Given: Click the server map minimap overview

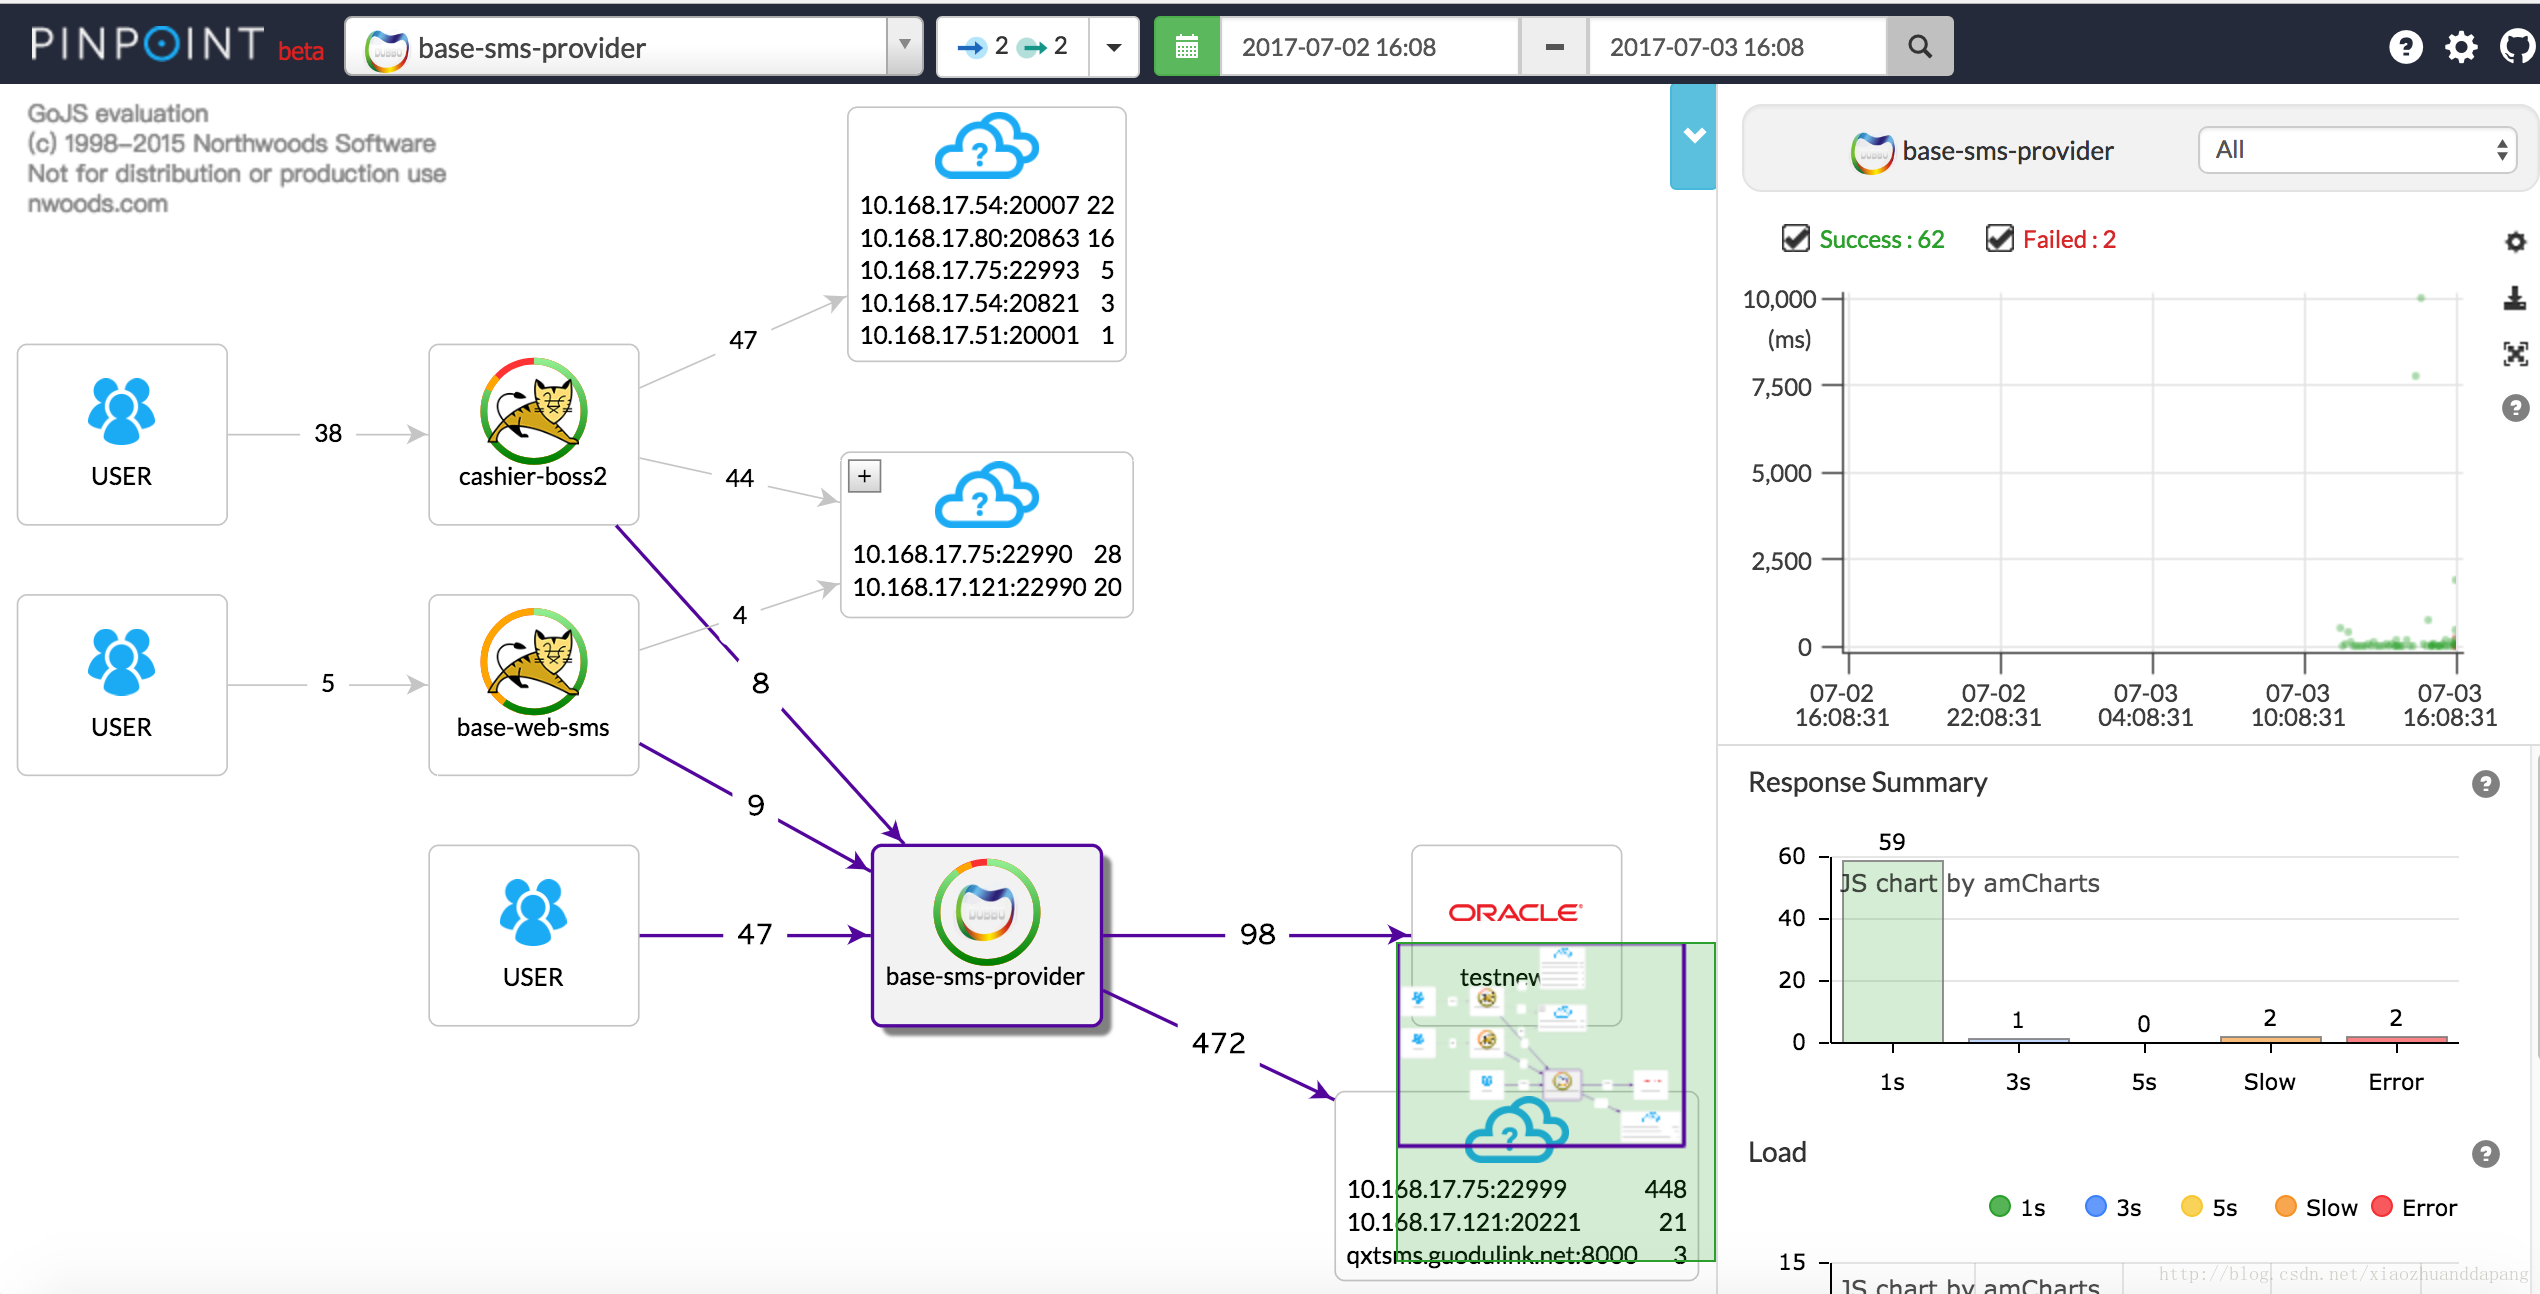Looking at the screenshot, I should coord(1556,1101).
